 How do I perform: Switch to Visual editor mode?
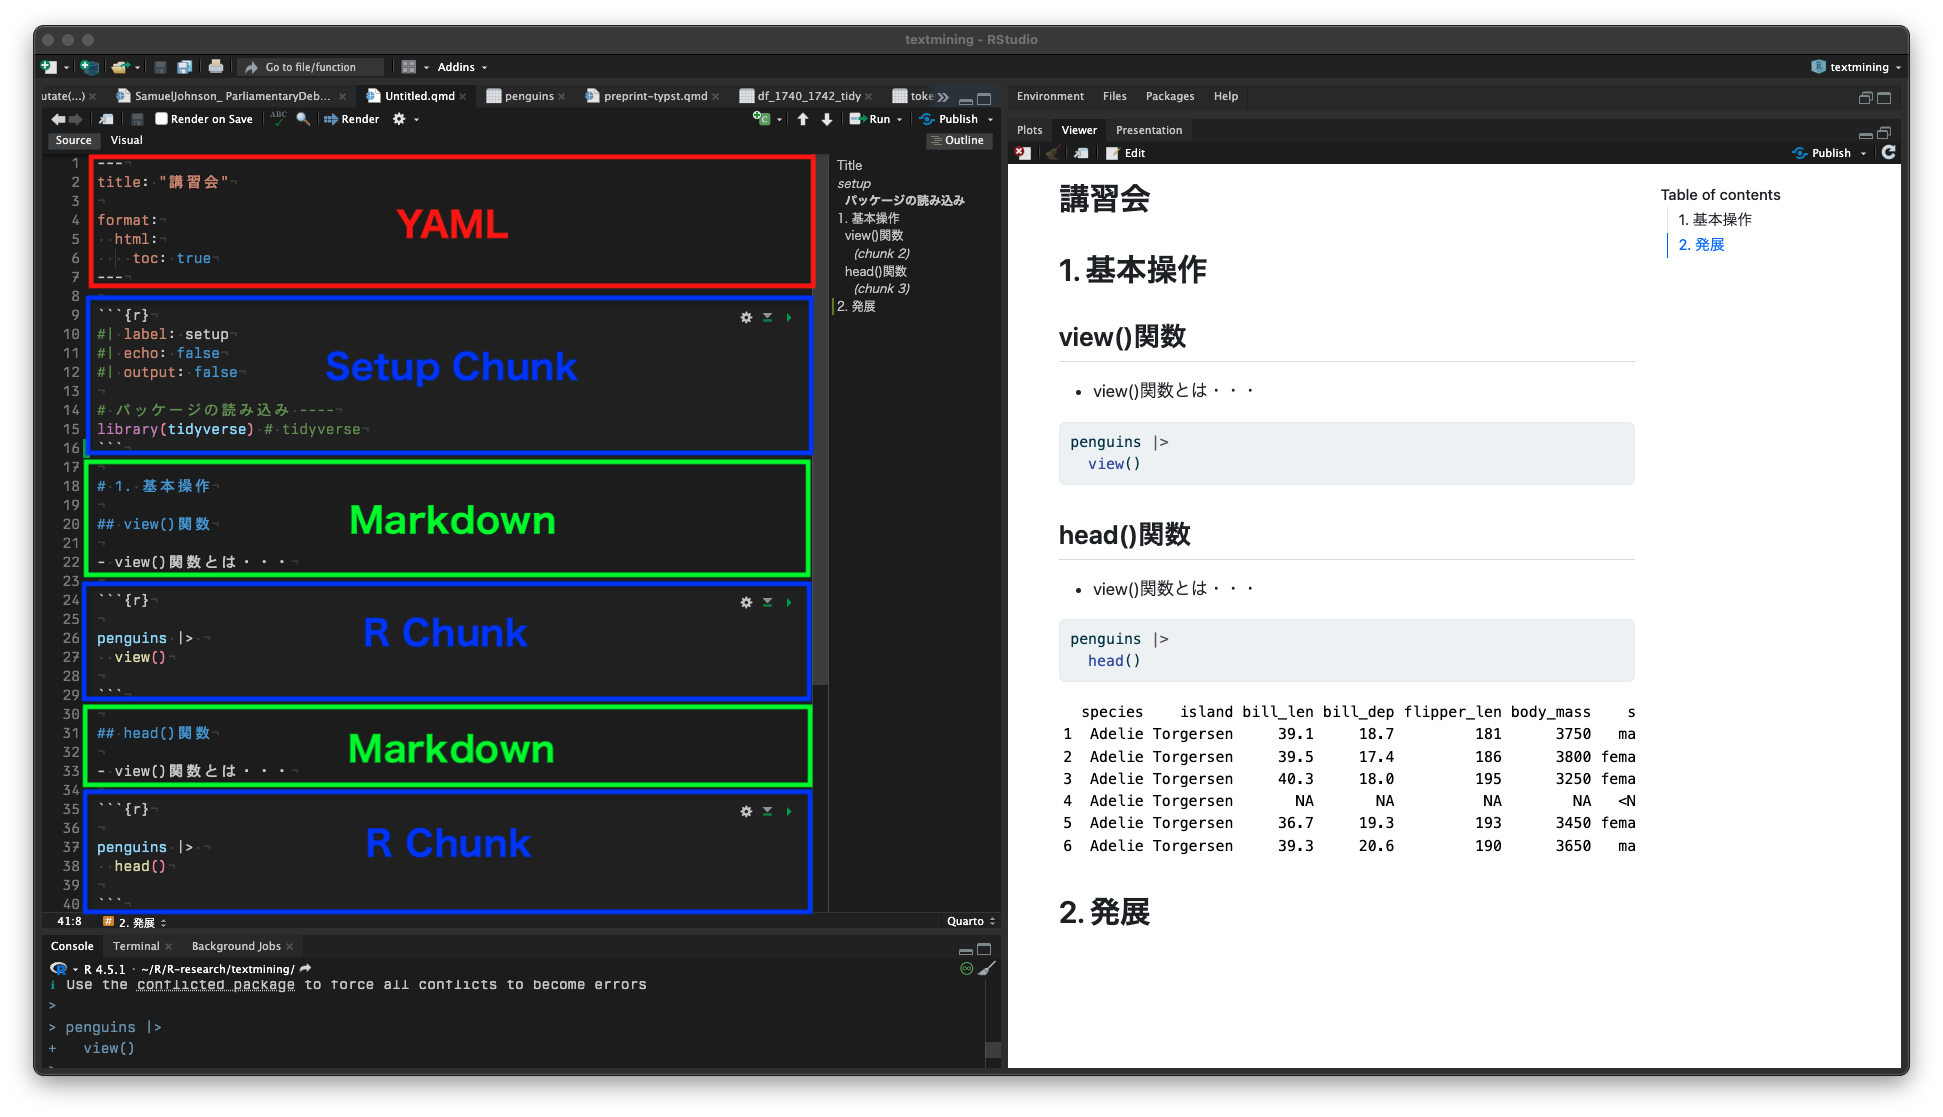pyautogui.click(x=126, y=140)
